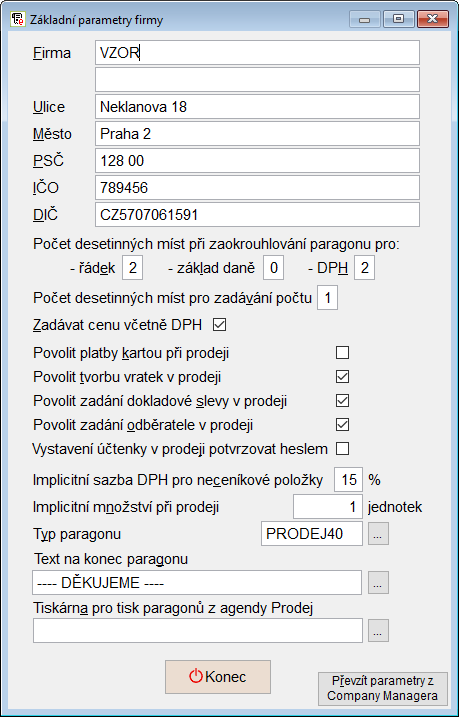The width and height of the screenshot is (459, 717).
Task: Click the Konec power button
Action: (218, 677)
